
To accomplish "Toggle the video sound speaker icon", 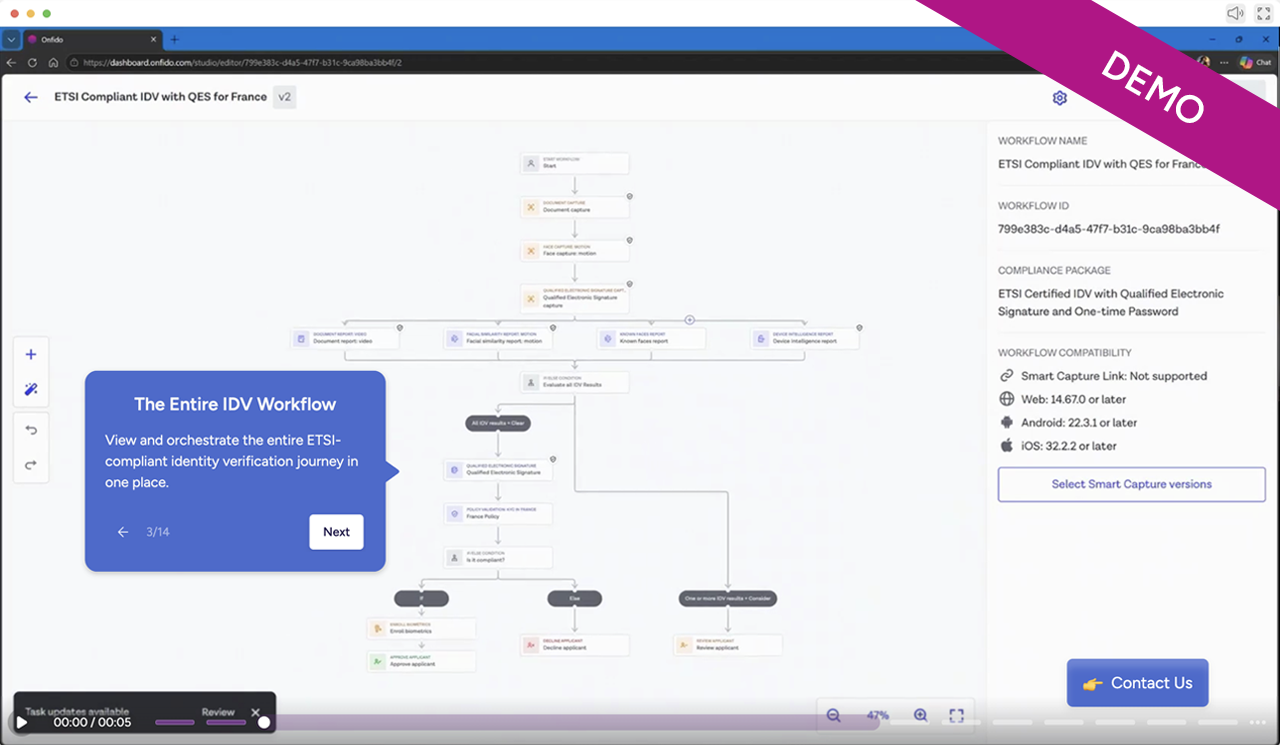I will point(1236,13).
